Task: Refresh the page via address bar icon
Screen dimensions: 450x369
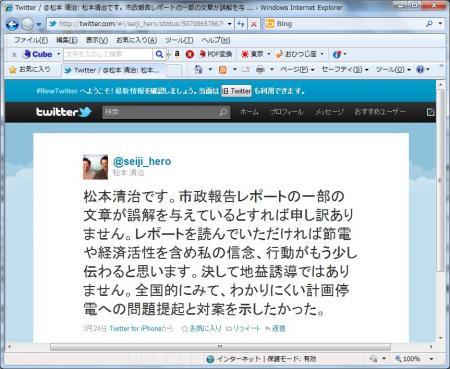Action: [x=241, y=24]
